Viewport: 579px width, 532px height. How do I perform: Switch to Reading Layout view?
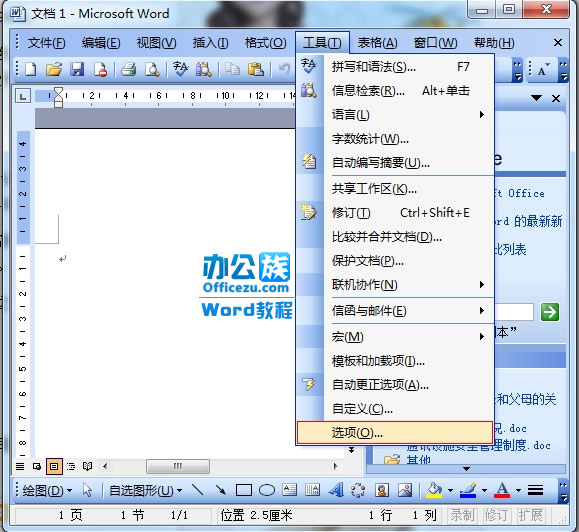pos(88,466)
